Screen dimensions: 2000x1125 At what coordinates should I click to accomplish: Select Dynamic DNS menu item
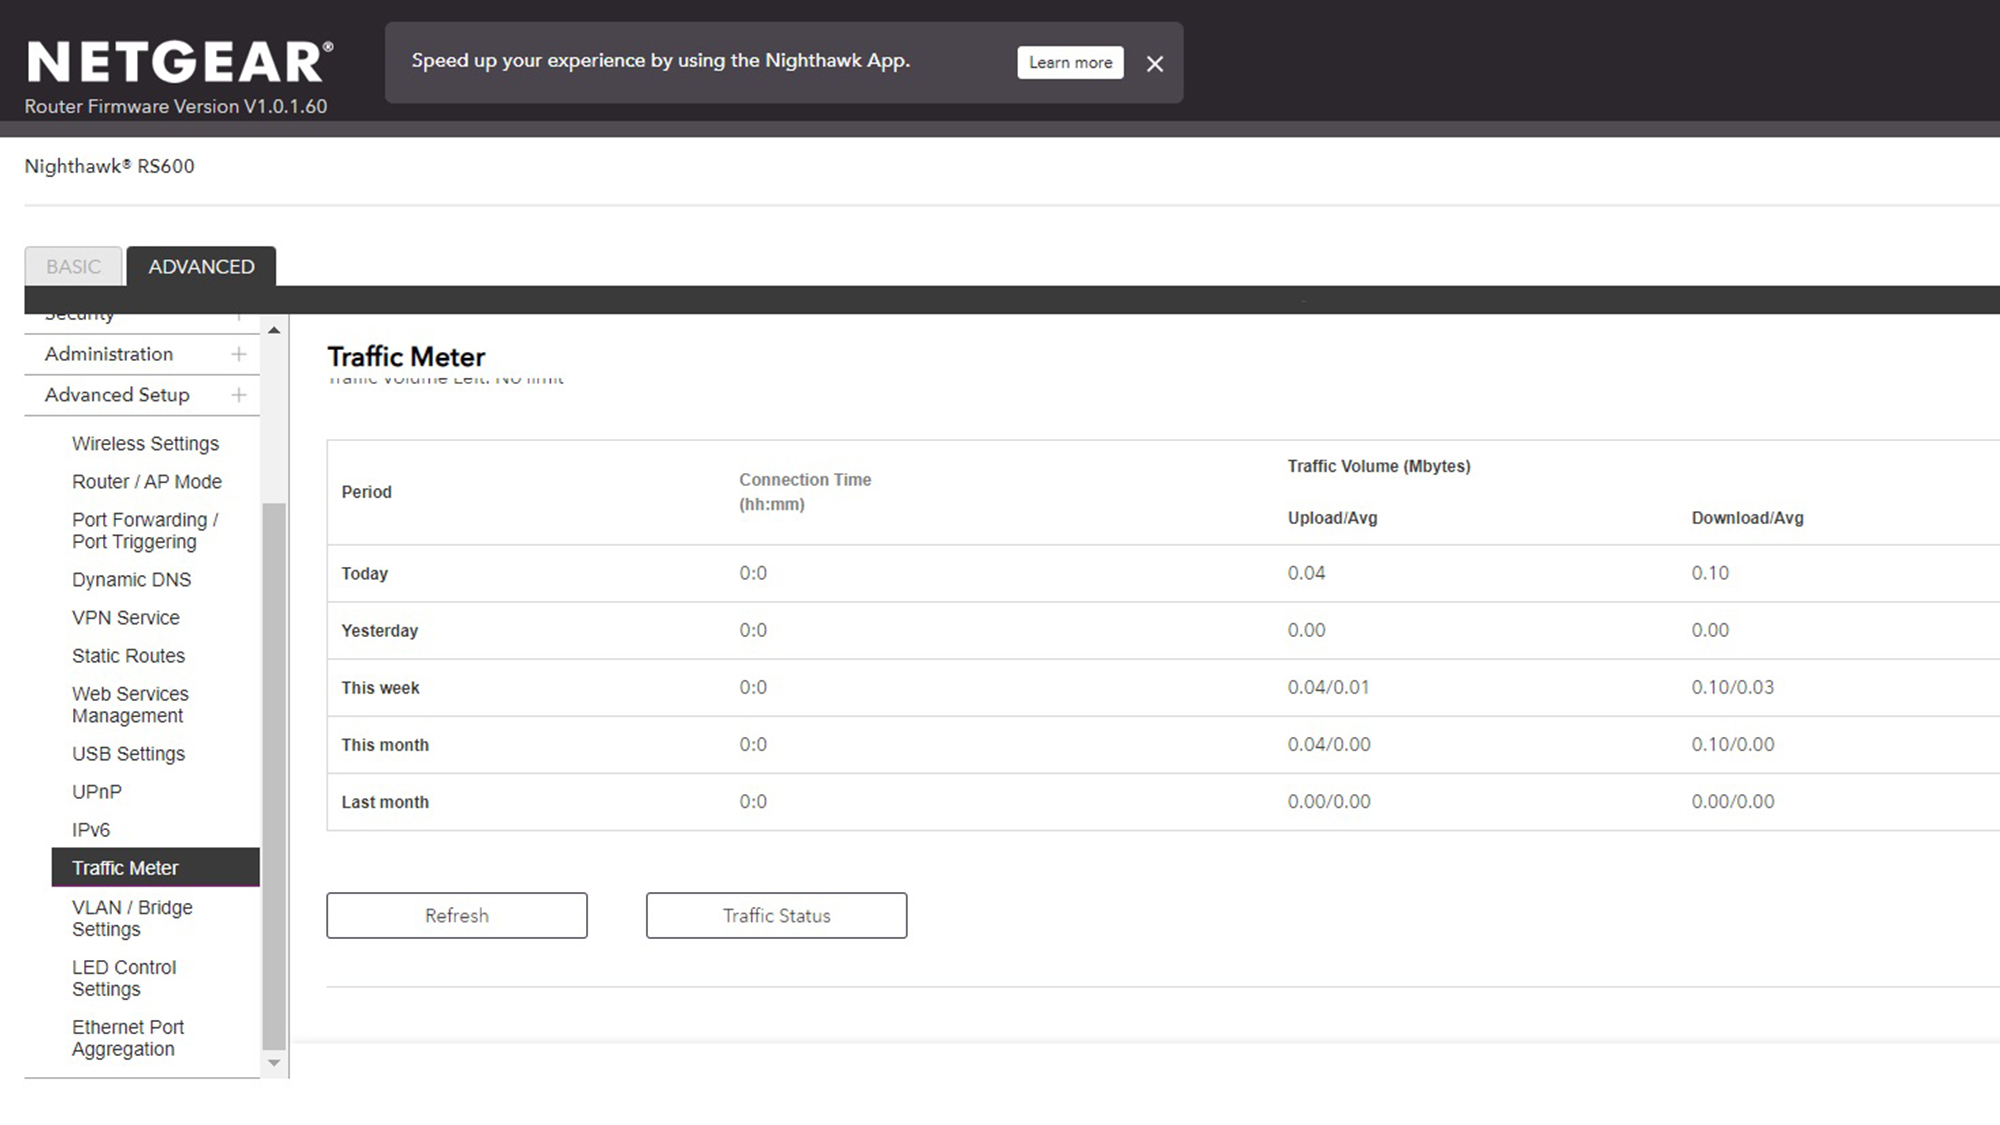point(131,579)
